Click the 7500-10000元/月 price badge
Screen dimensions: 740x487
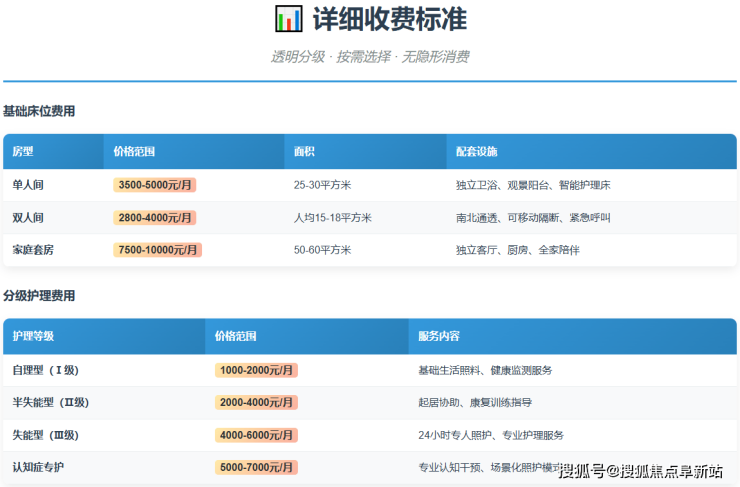coord(157,250)
